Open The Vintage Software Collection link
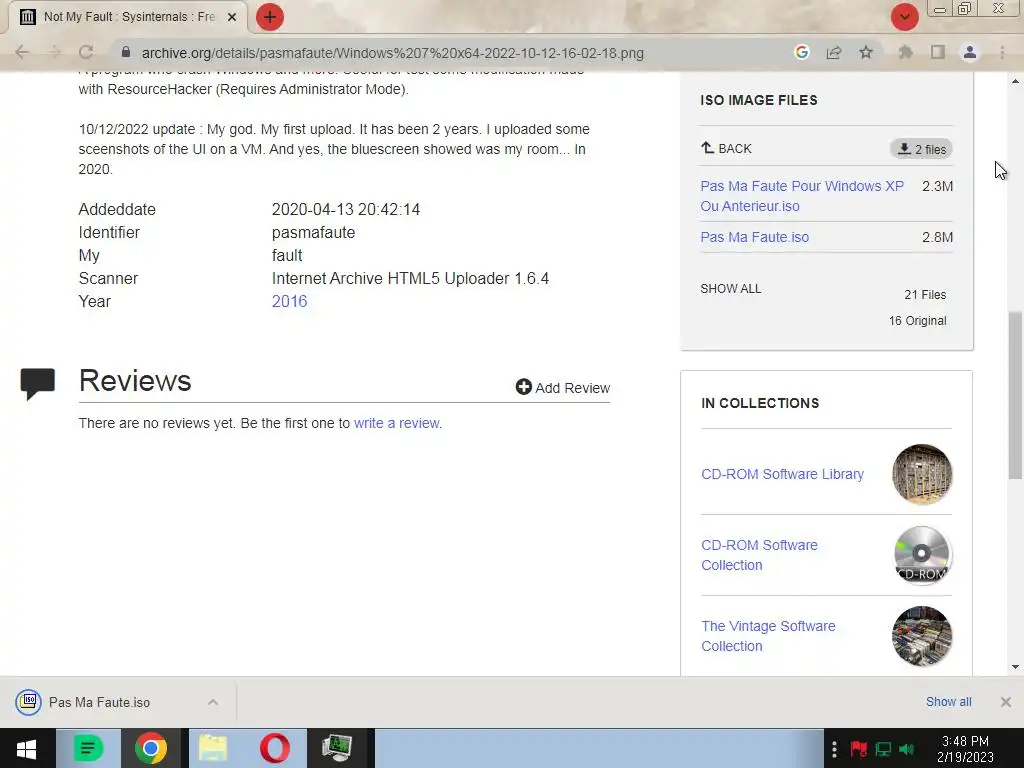This screenshot has height=768, width=1024. pos(768,636)
